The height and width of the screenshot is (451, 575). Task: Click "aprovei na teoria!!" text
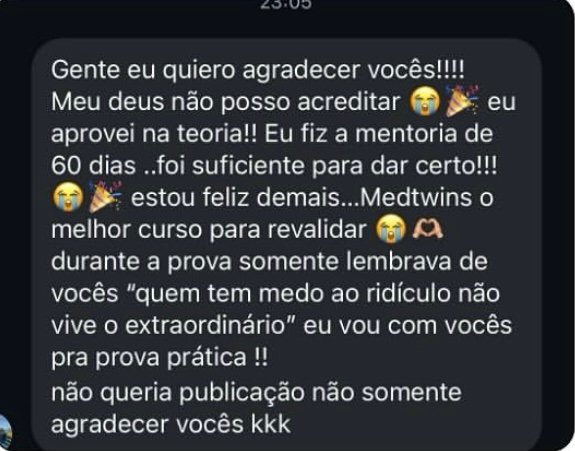154,135
